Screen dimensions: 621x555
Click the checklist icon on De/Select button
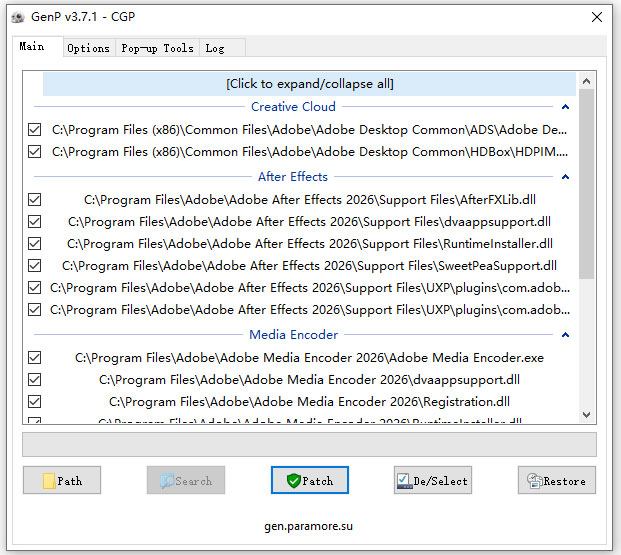pyautogui.click(x=403, y=481)
